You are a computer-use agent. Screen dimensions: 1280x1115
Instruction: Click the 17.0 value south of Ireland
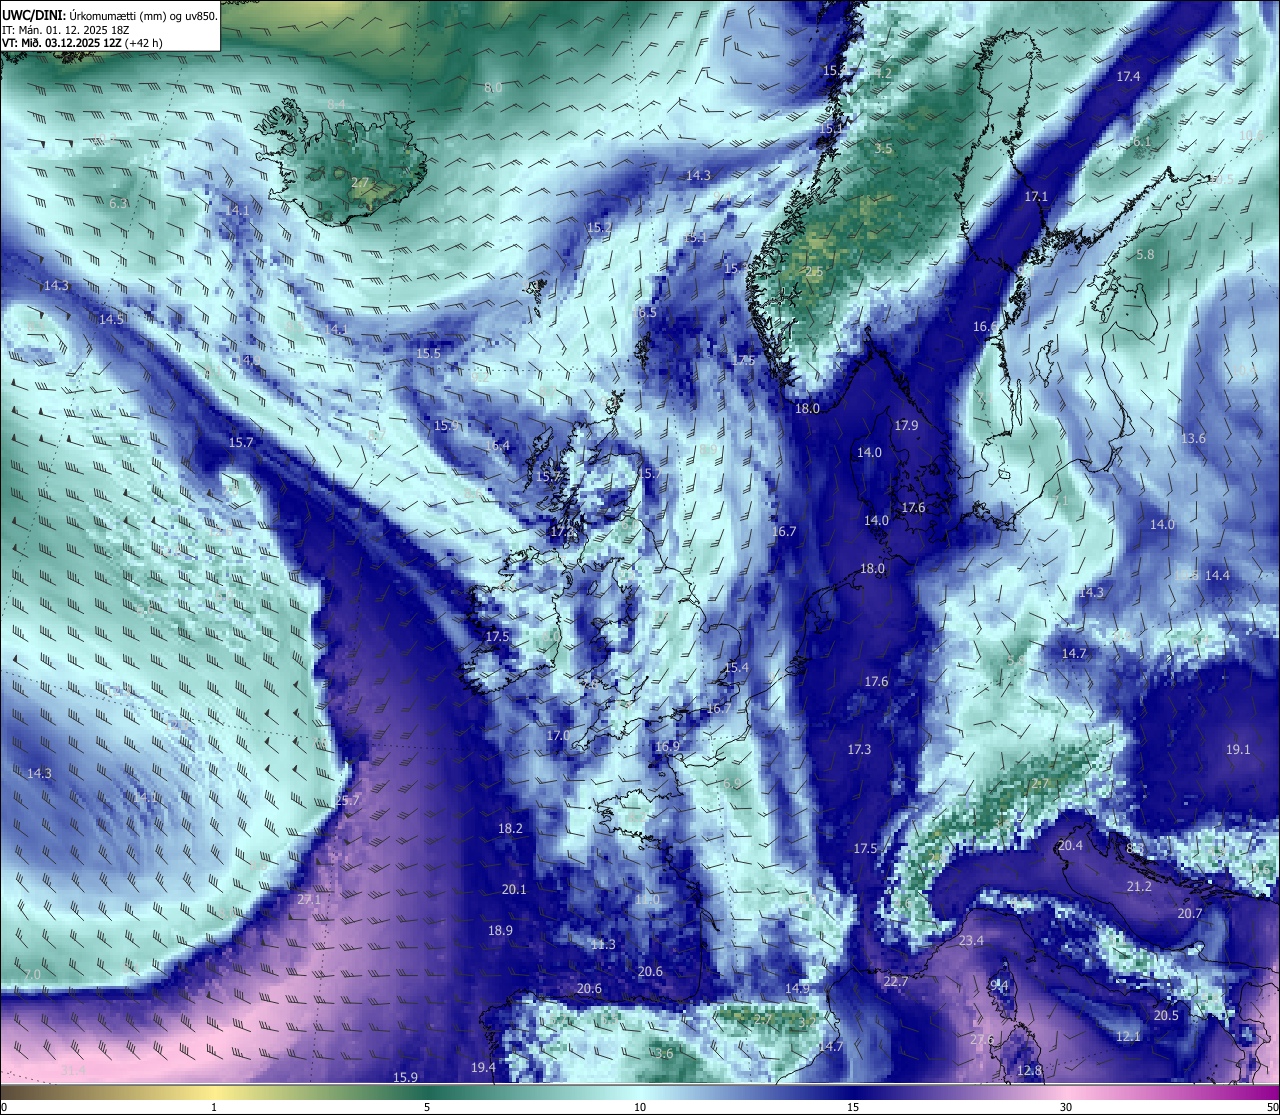click(558, 735)
